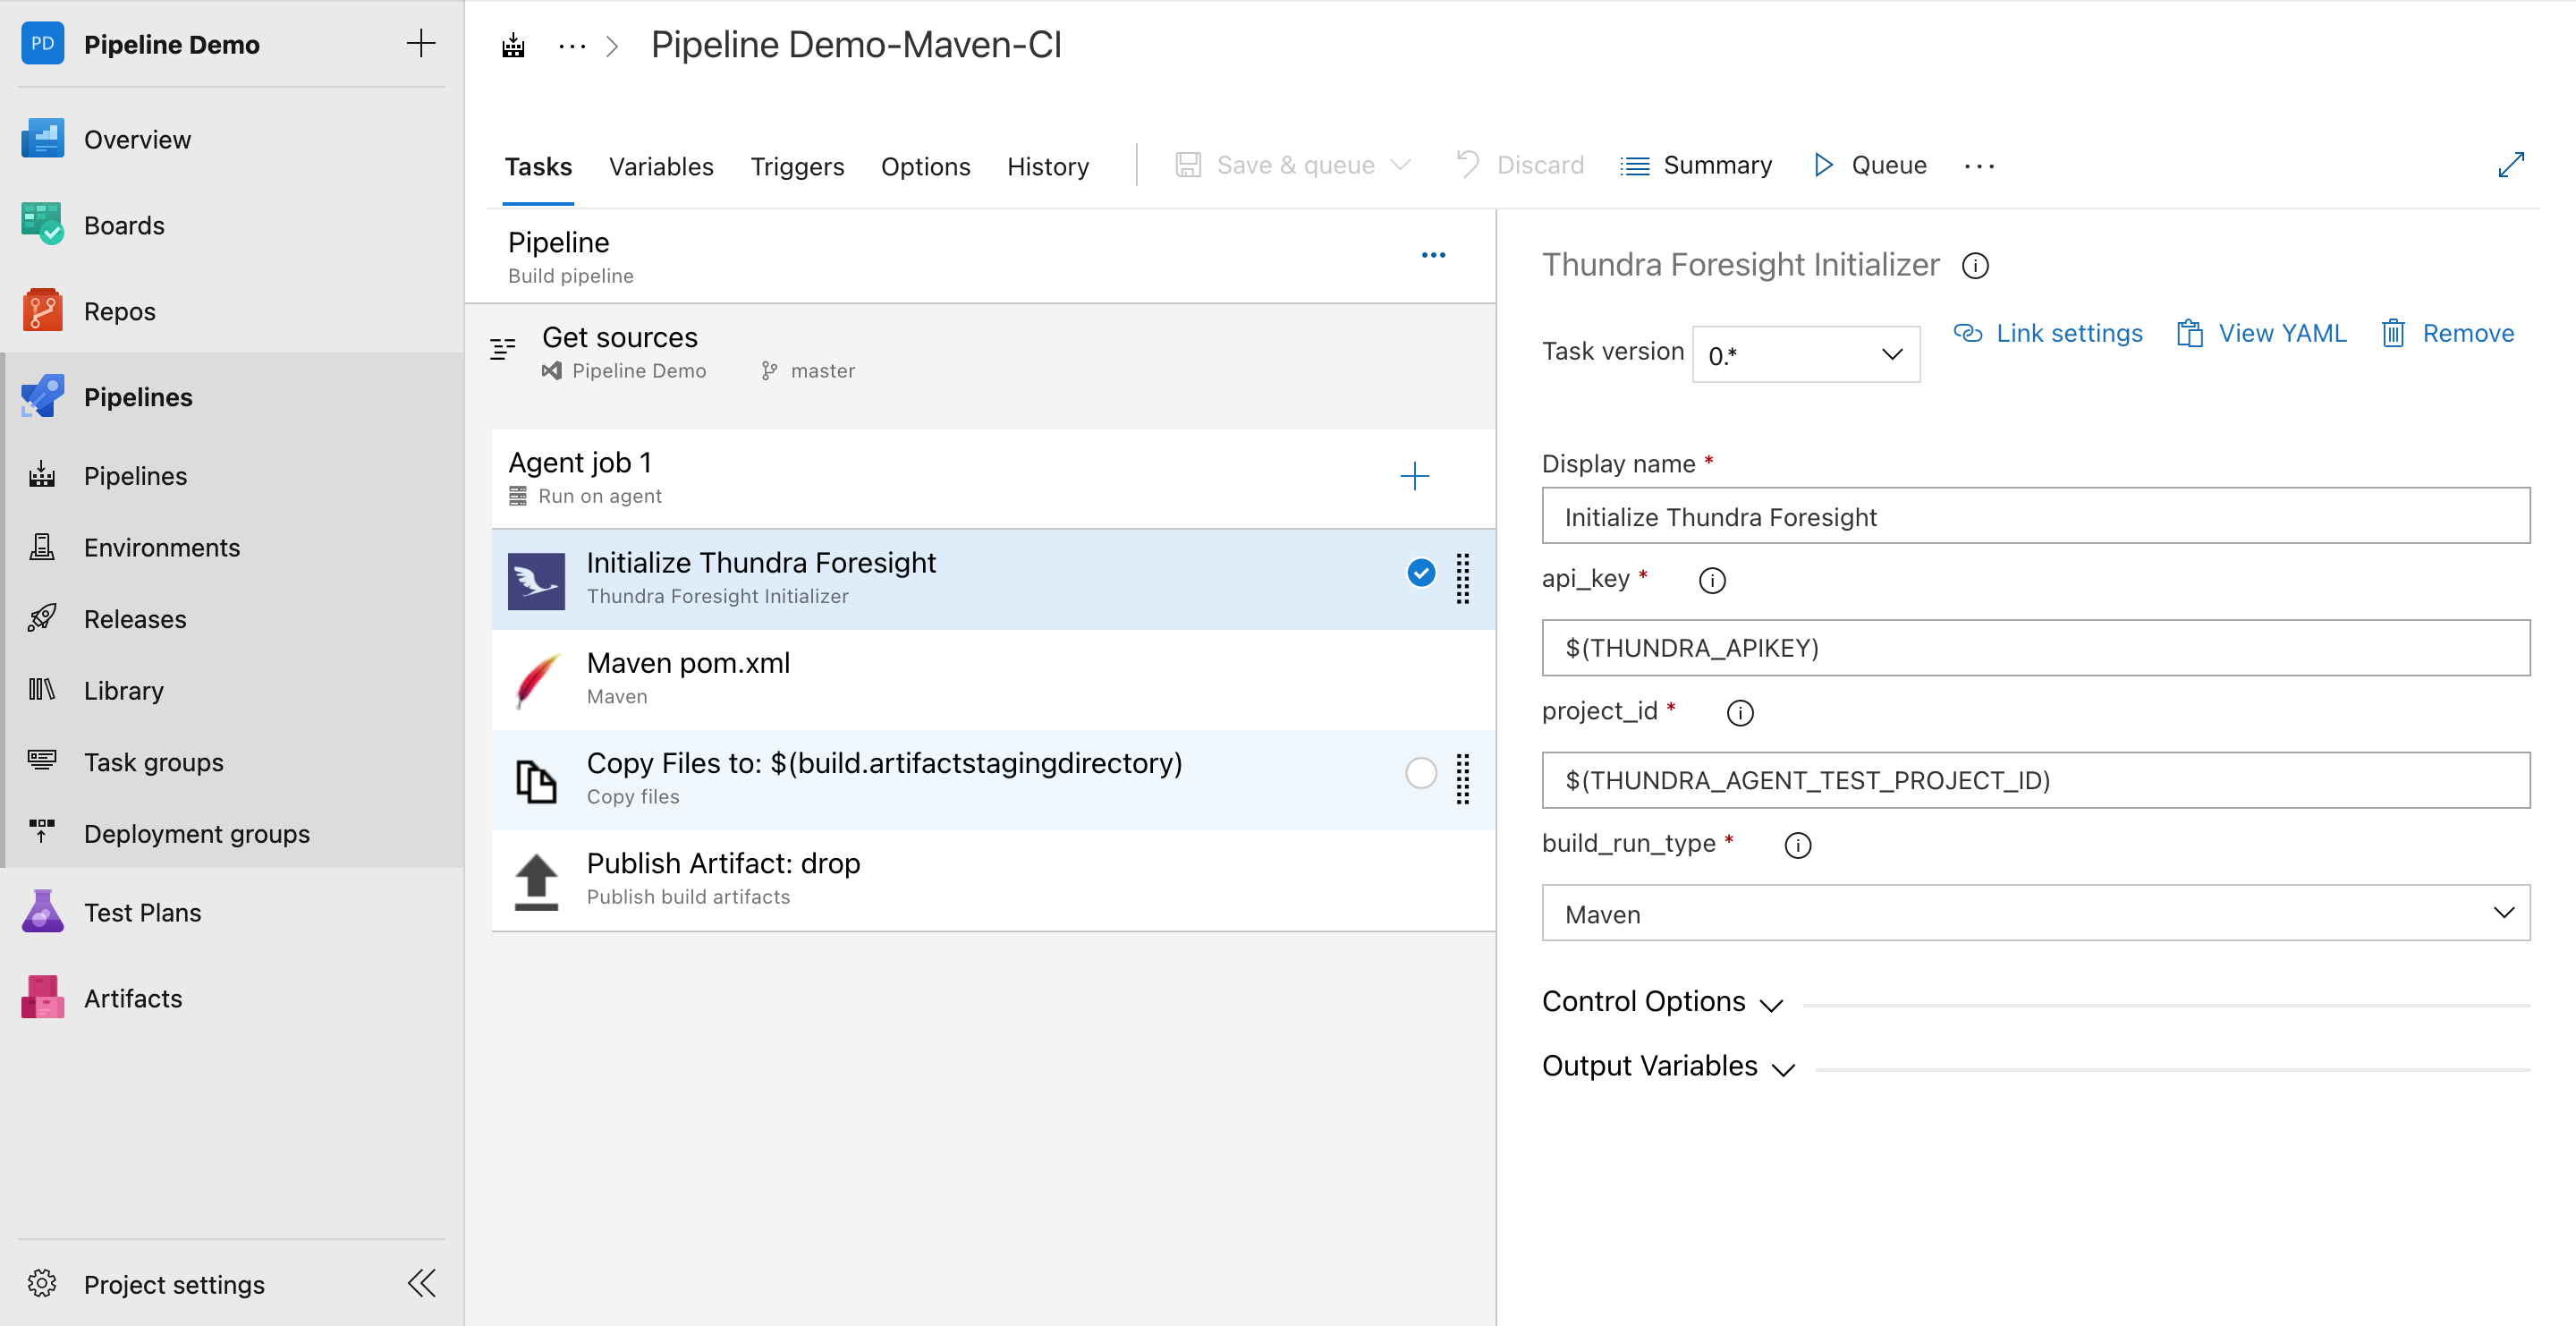Remove the selected task
Viewport: 2576px width, 1326px height.
2447,333
